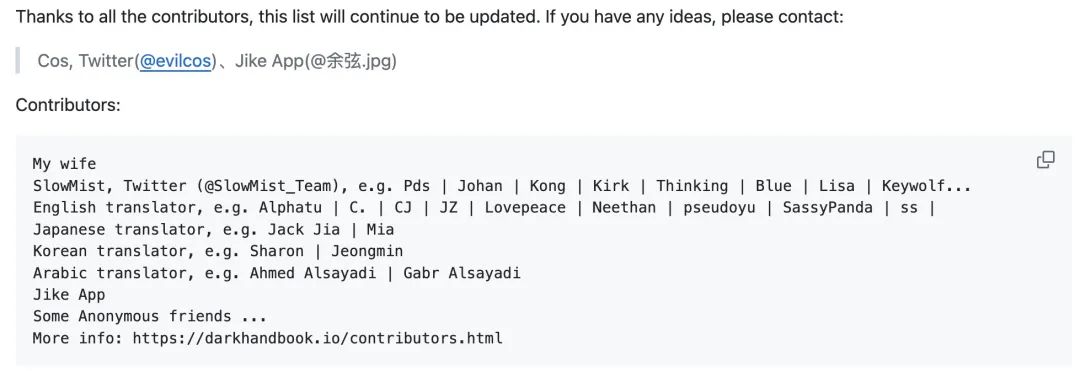Image resolution: width=1080 pixels, height=371 pixels.
Task: Click the name 'Gabr Alsayadi'
Action: click(461, 273)
